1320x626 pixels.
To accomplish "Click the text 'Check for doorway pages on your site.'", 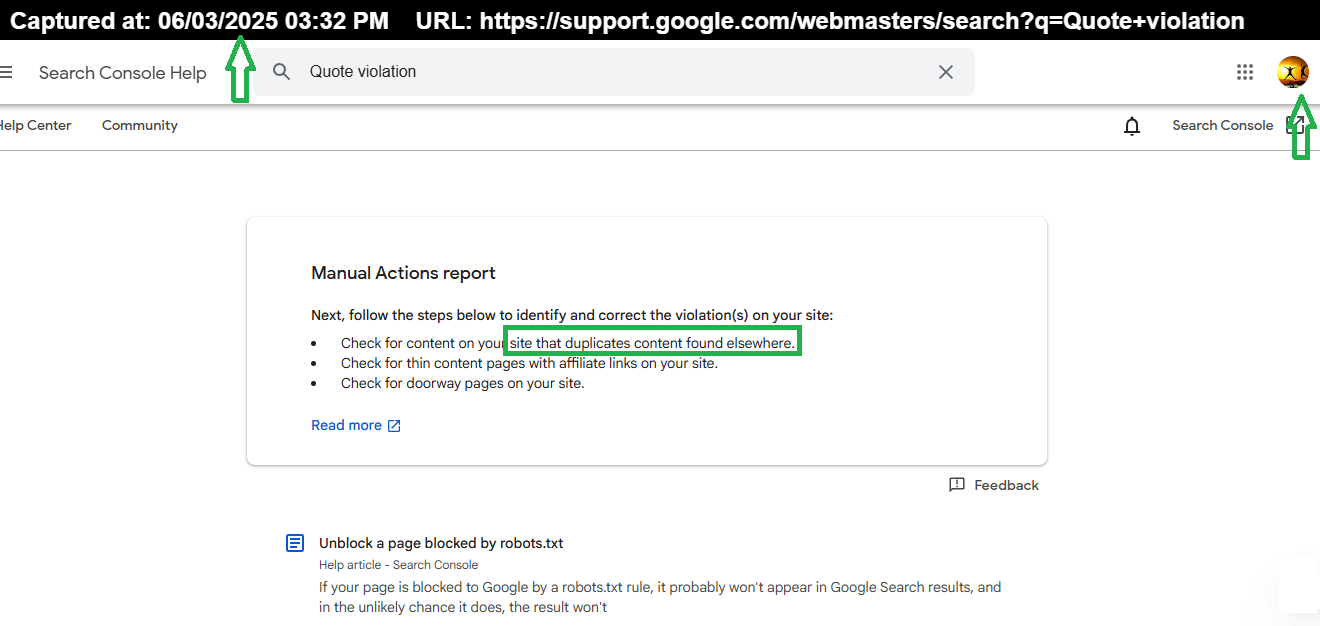I will [463, 383].
